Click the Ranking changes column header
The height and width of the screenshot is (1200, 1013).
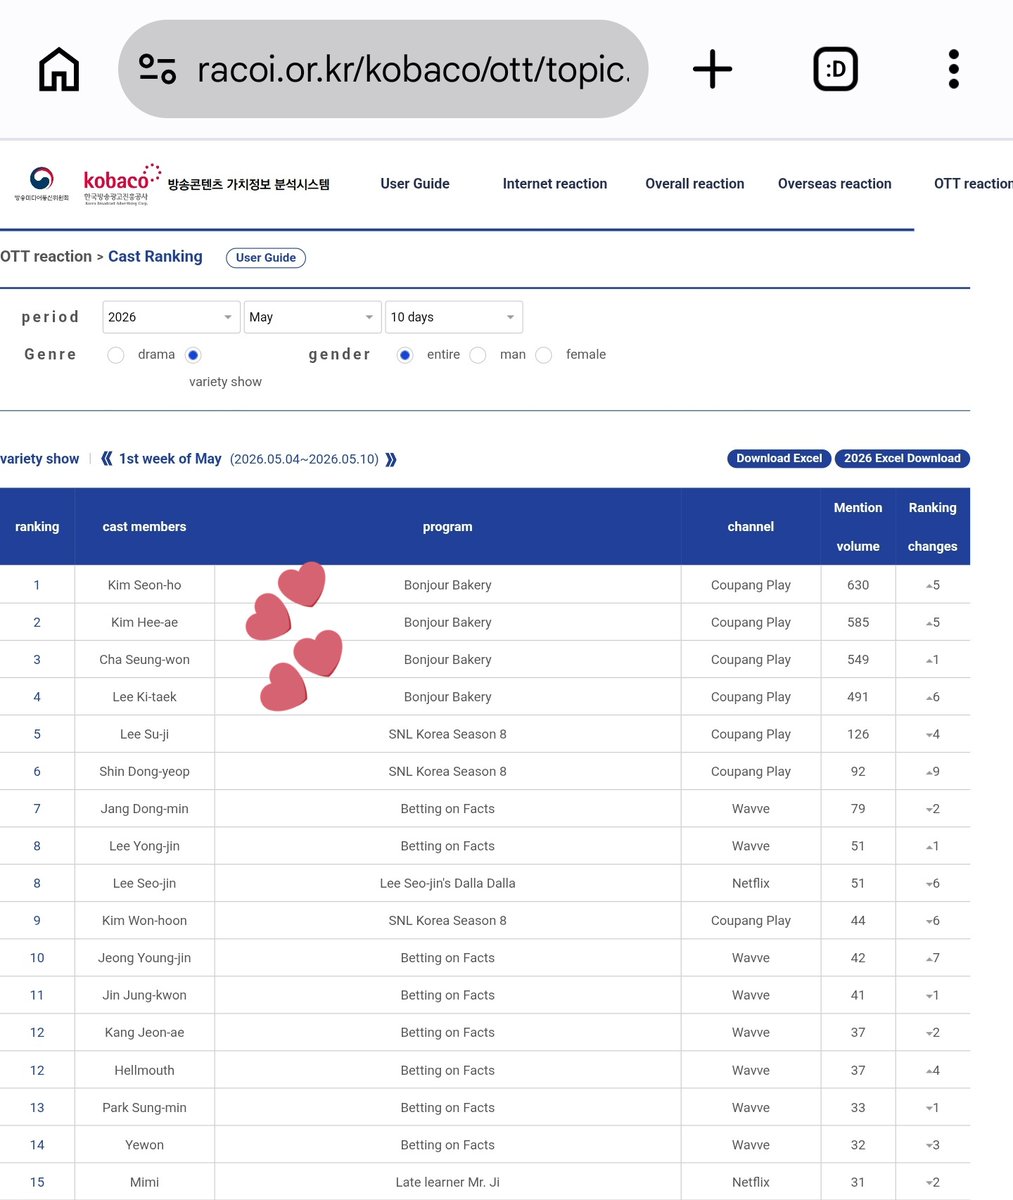coord(932,527)
